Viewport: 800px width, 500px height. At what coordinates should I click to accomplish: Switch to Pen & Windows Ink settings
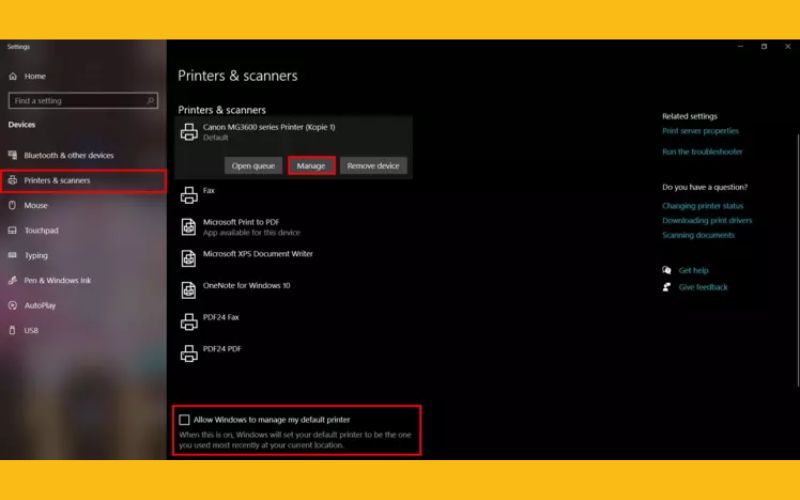(x=57, y=280)
